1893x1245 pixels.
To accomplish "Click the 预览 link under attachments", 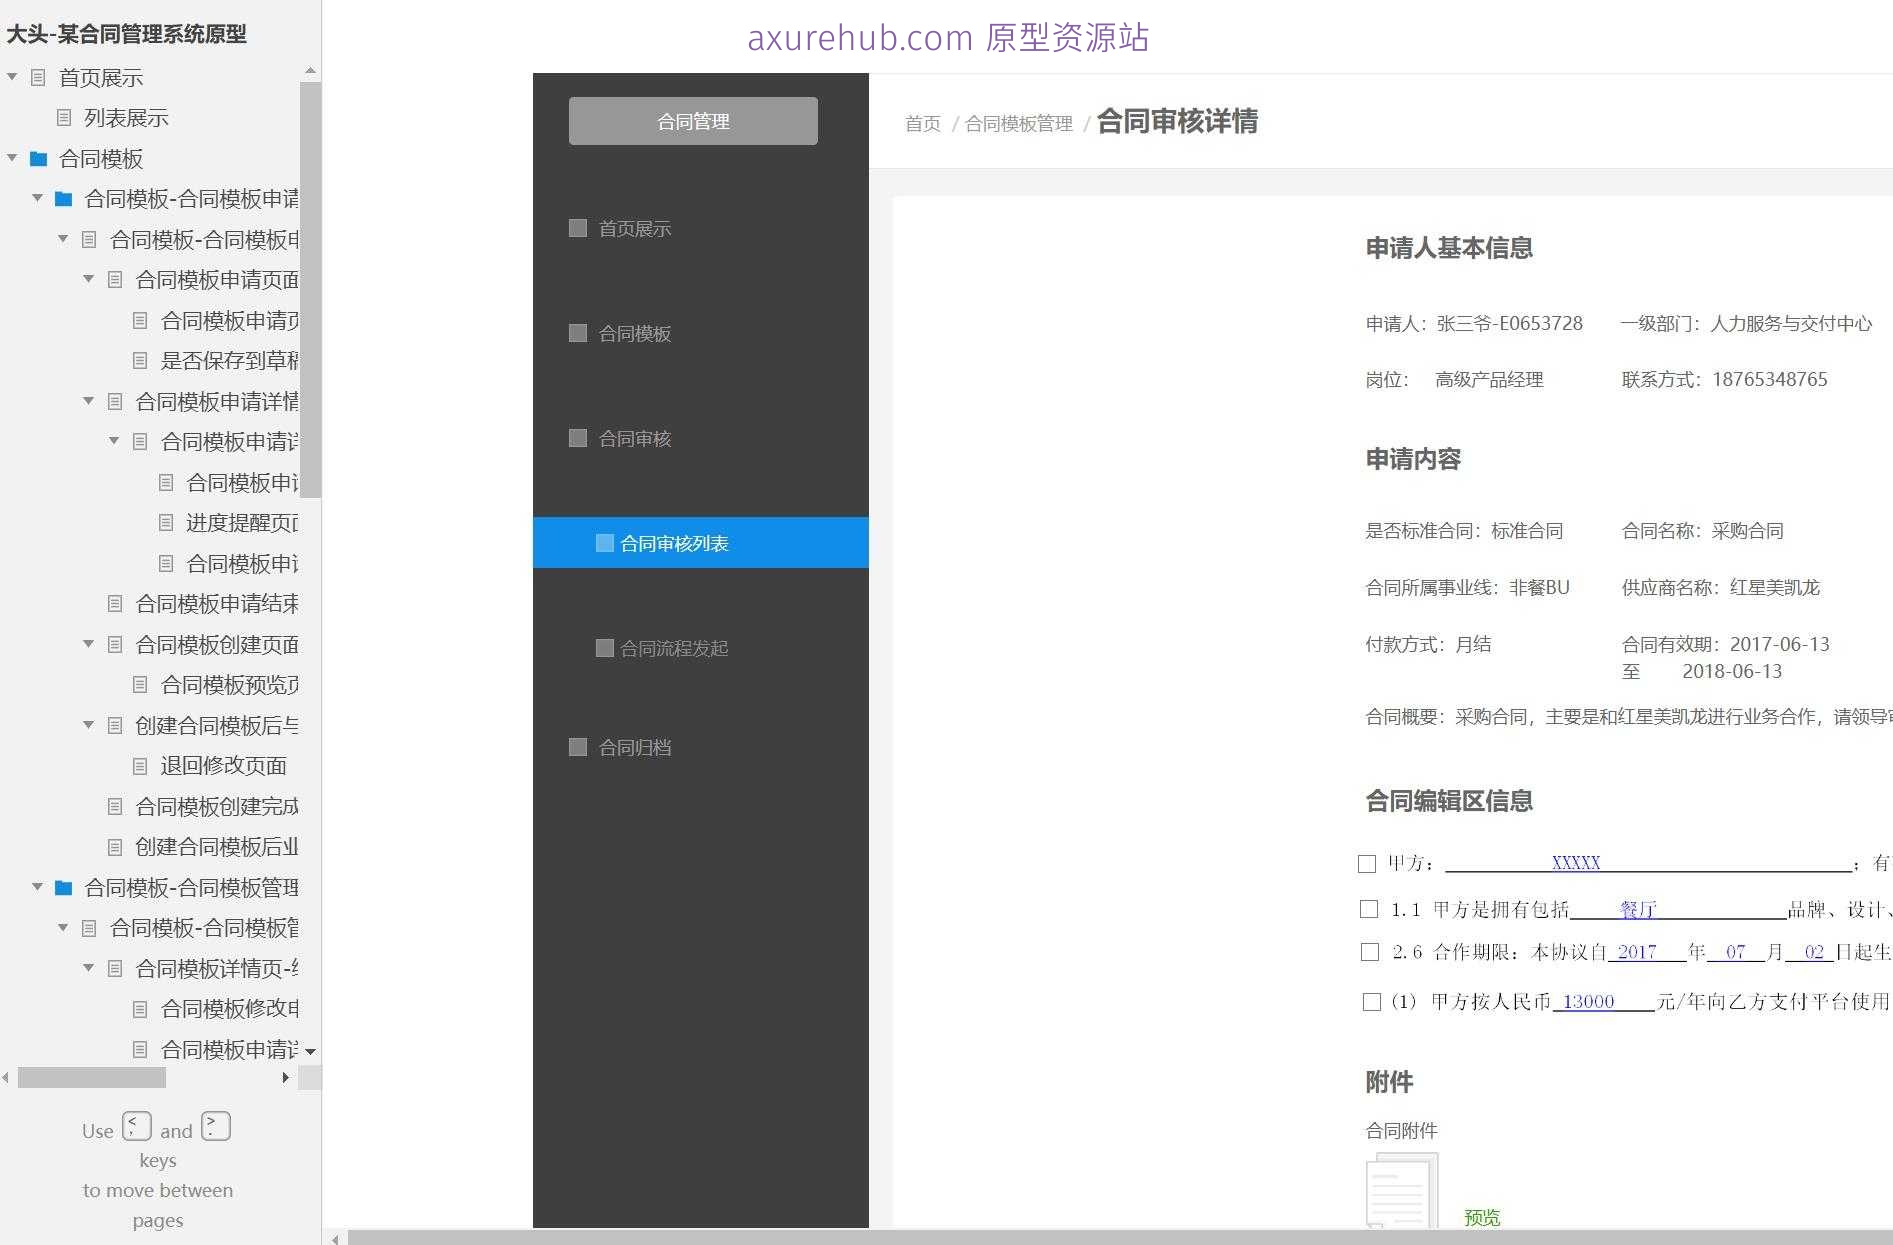I will point(1483,1217).
